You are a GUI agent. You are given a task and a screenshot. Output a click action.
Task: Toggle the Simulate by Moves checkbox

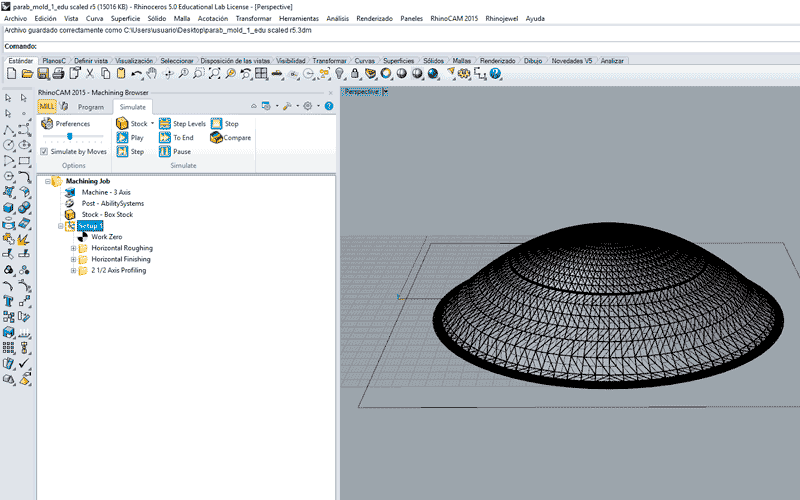(x=44, y=152)
